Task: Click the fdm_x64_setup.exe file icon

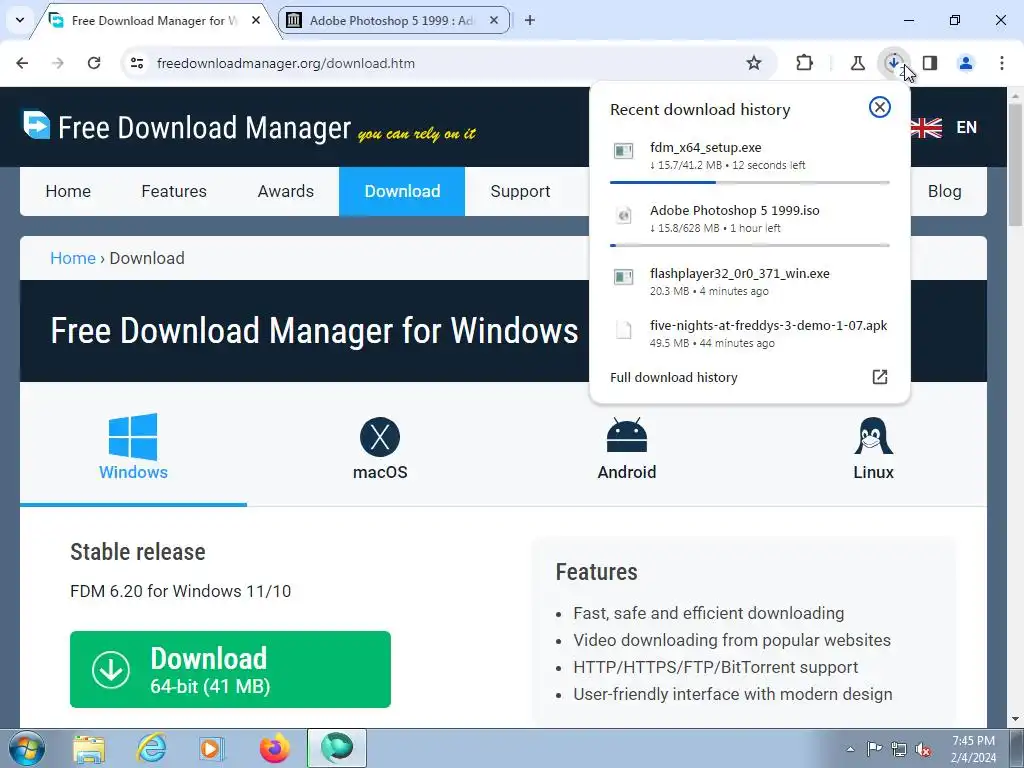Action: tap(624, 152)
